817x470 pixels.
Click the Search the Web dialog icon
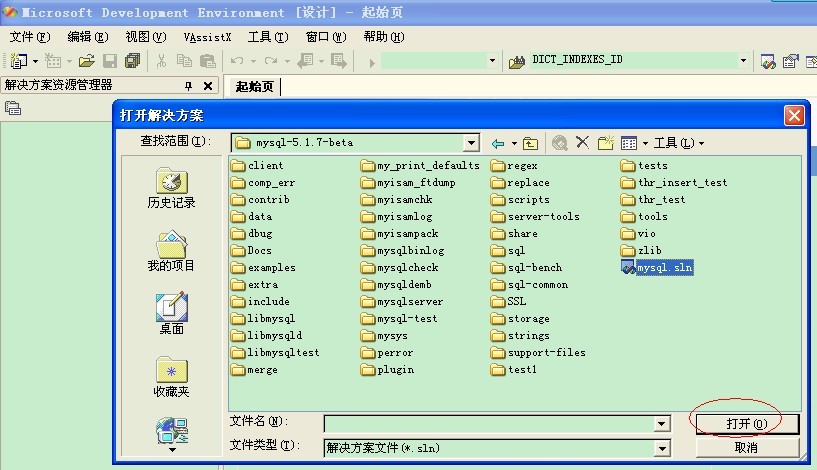tap(560, 143)
